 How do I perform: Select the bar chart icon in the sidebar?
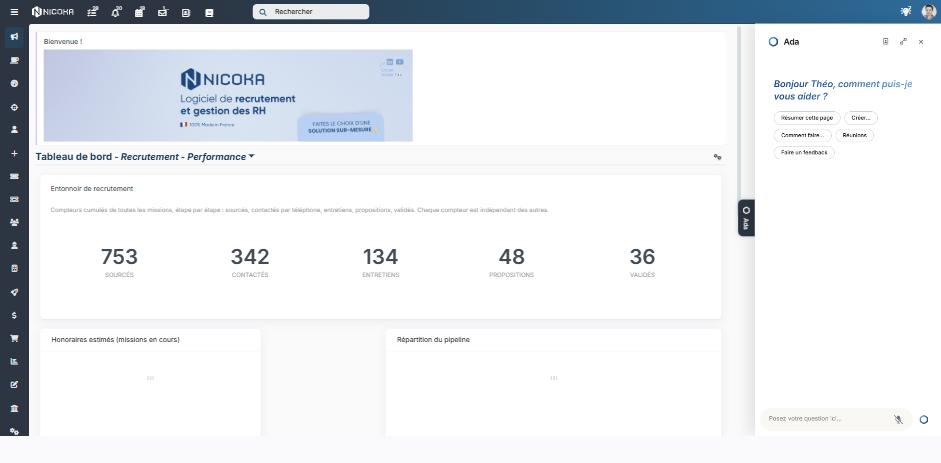pyautogui.click(x=14, y=362)
